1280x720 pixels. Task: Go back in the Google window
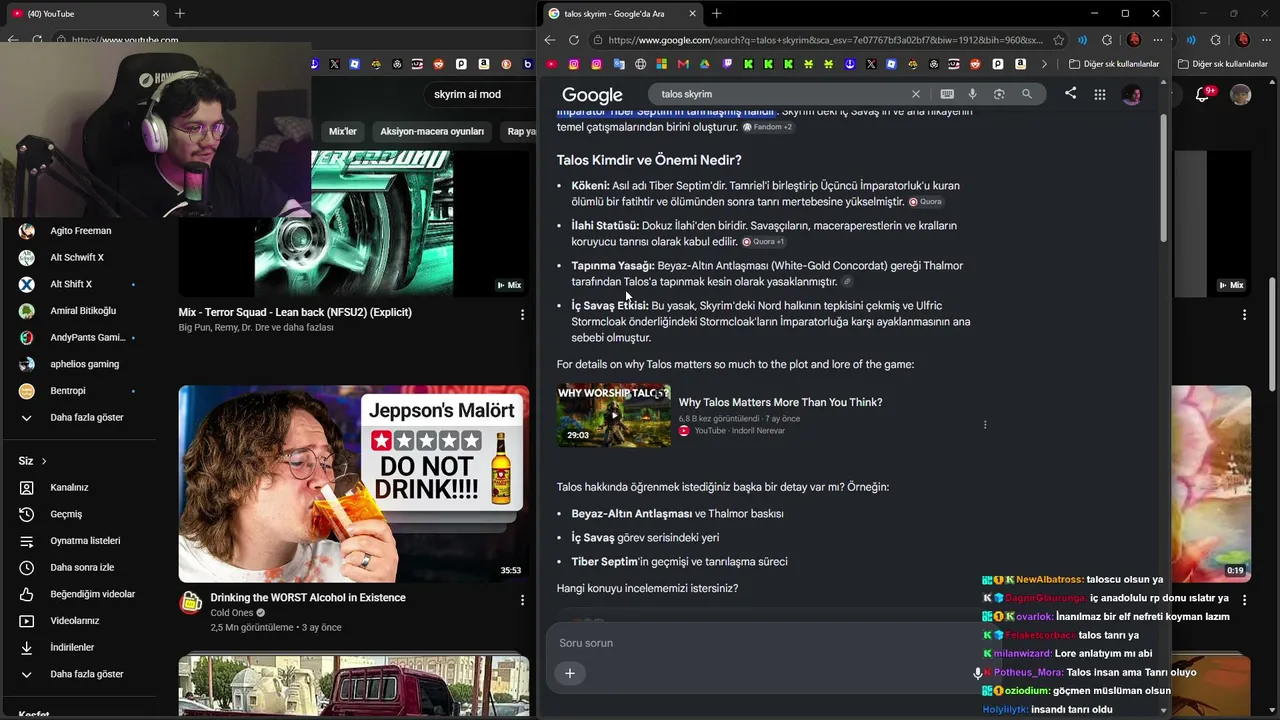[x=550, y=40]
